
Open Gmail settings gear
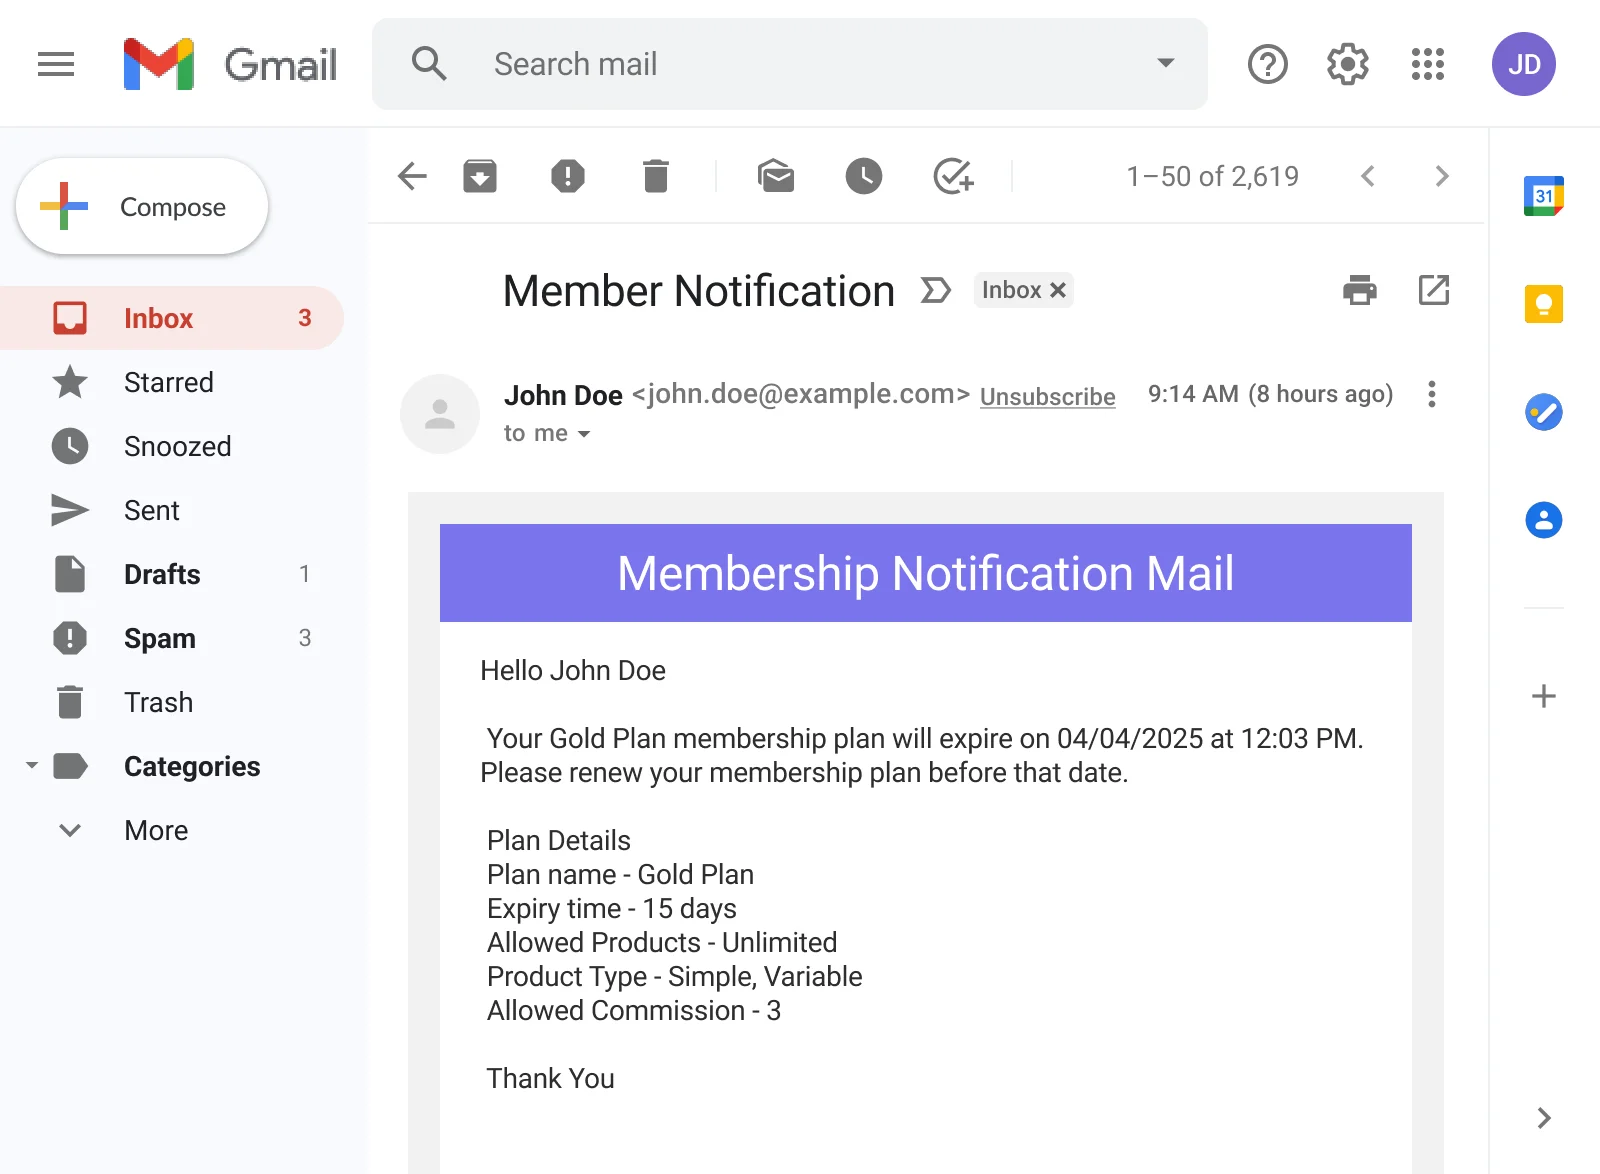coord(1347,63)
